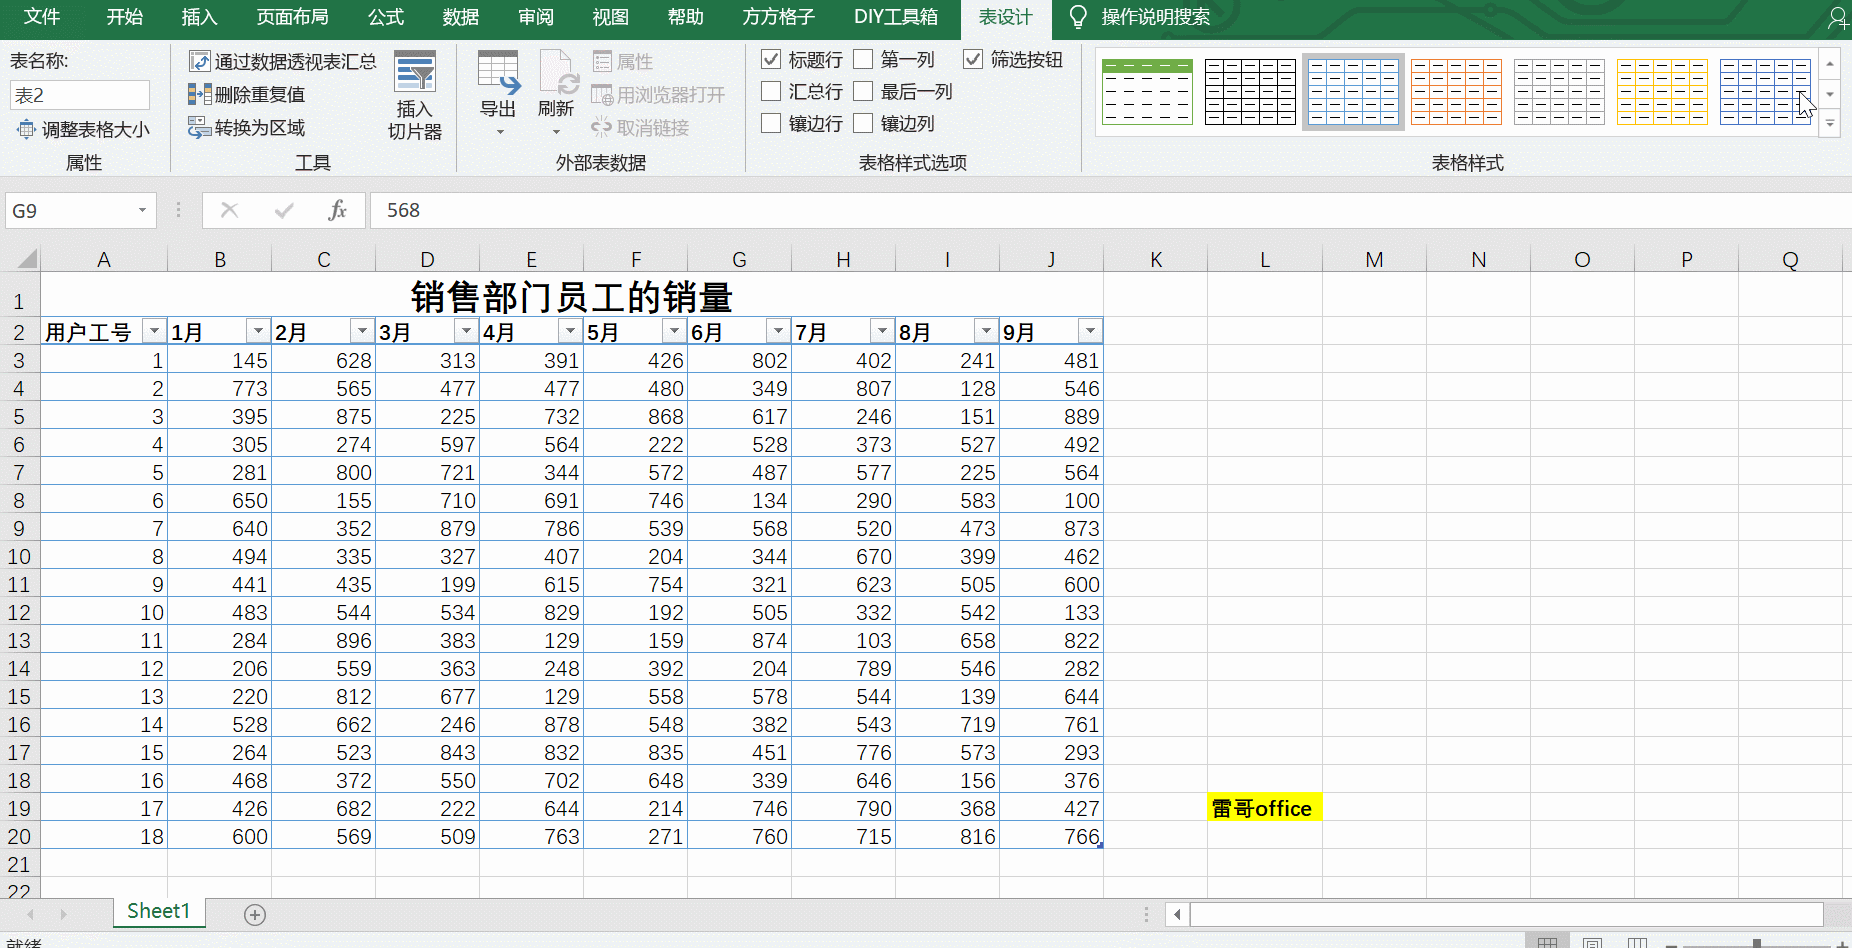This screenshot has height=948, width=1852.
Task: Open the 3月 column filter dropdown
Action: (466, 331)
